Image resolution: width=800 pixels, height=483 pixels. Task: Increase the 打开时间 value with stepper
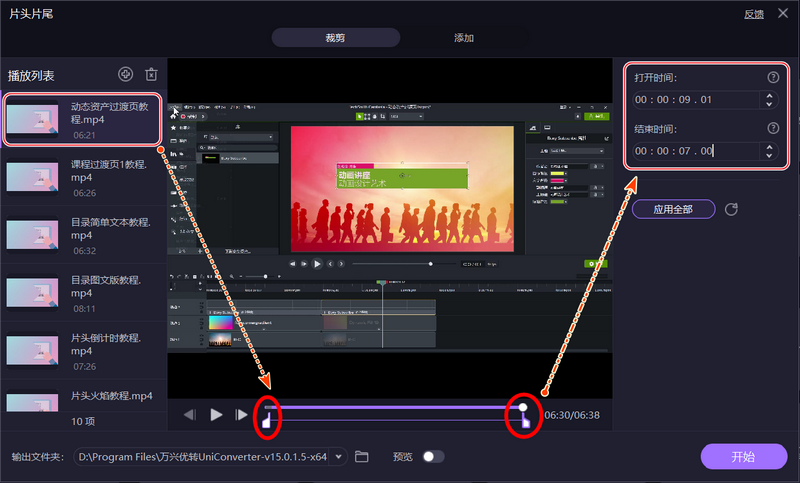768,96
